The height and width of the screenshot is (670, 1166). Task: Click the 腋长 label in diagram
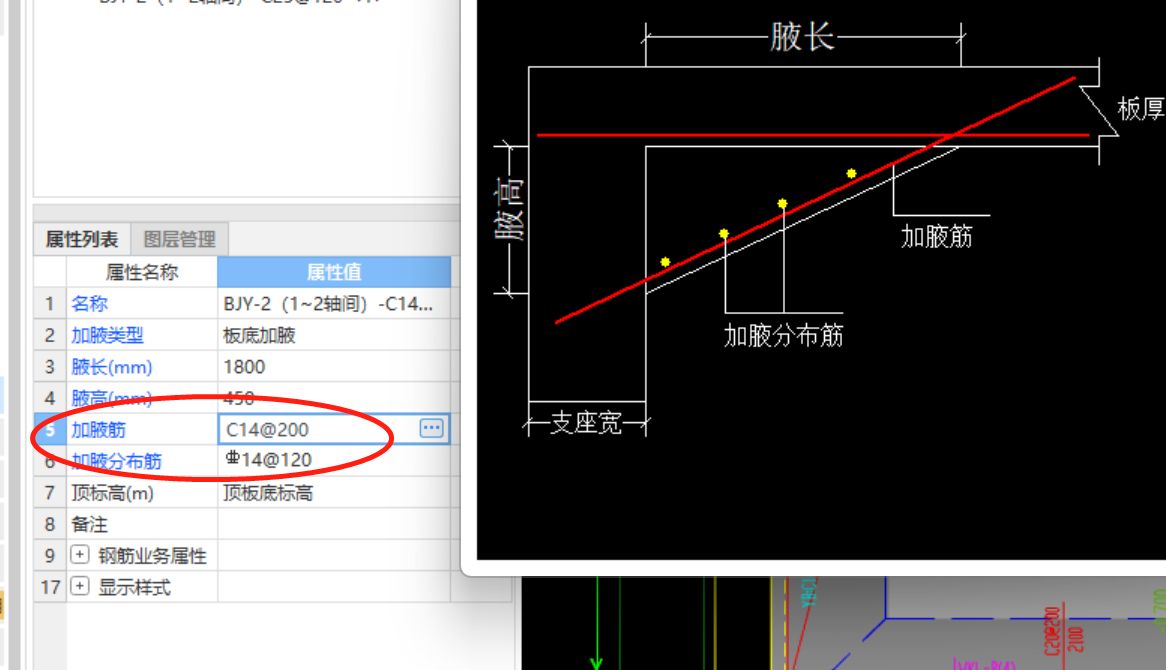(x=802, y=36)
